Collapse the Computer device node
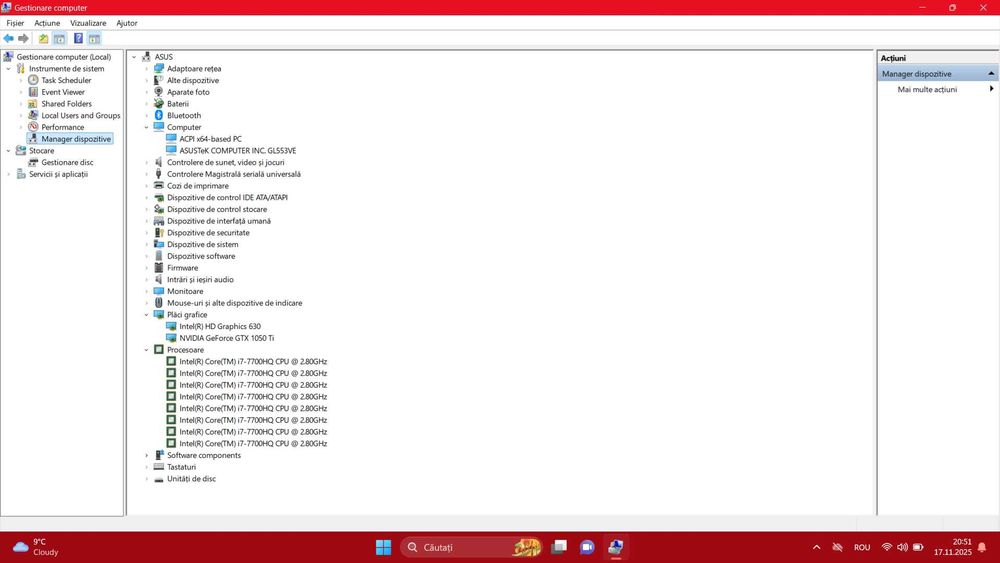 [x=147, y=128]
